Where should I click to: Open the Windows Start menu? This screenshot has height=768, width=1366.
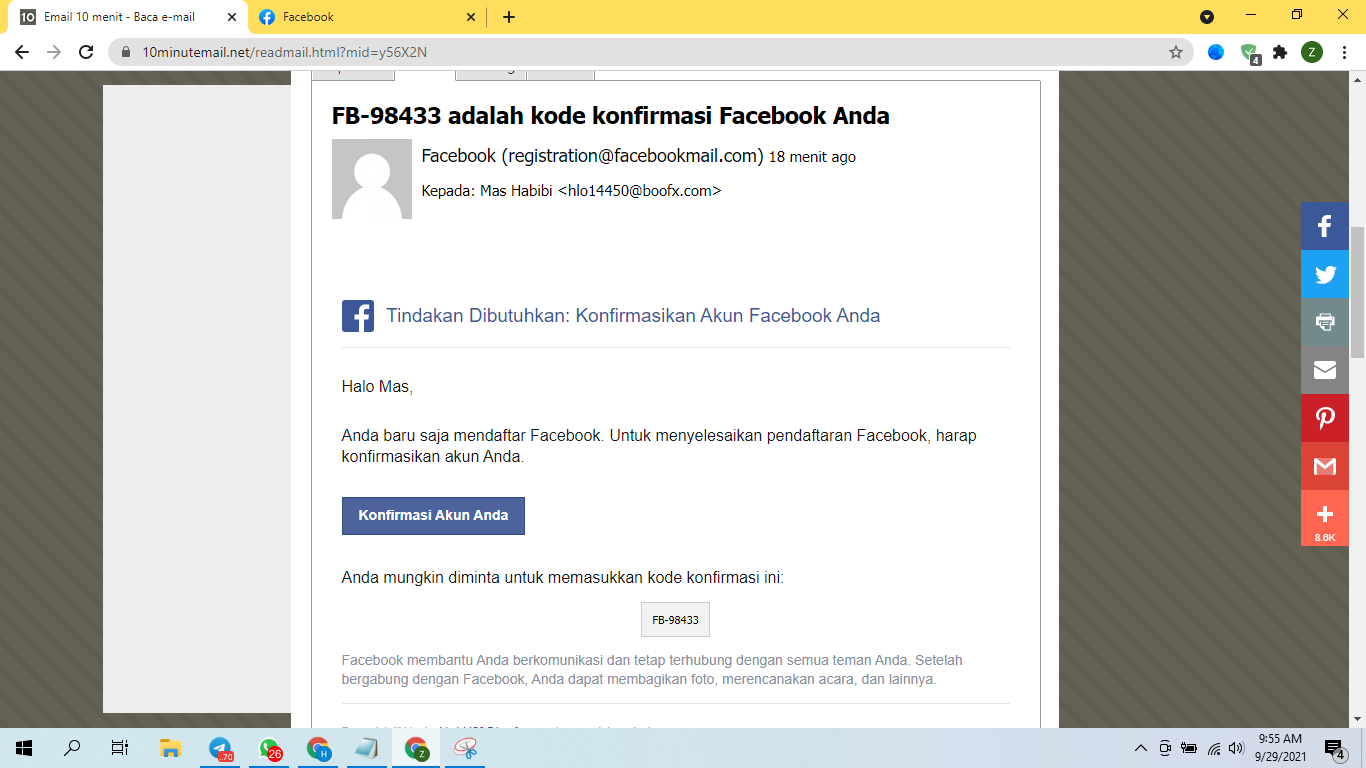(x=24, y=747)
